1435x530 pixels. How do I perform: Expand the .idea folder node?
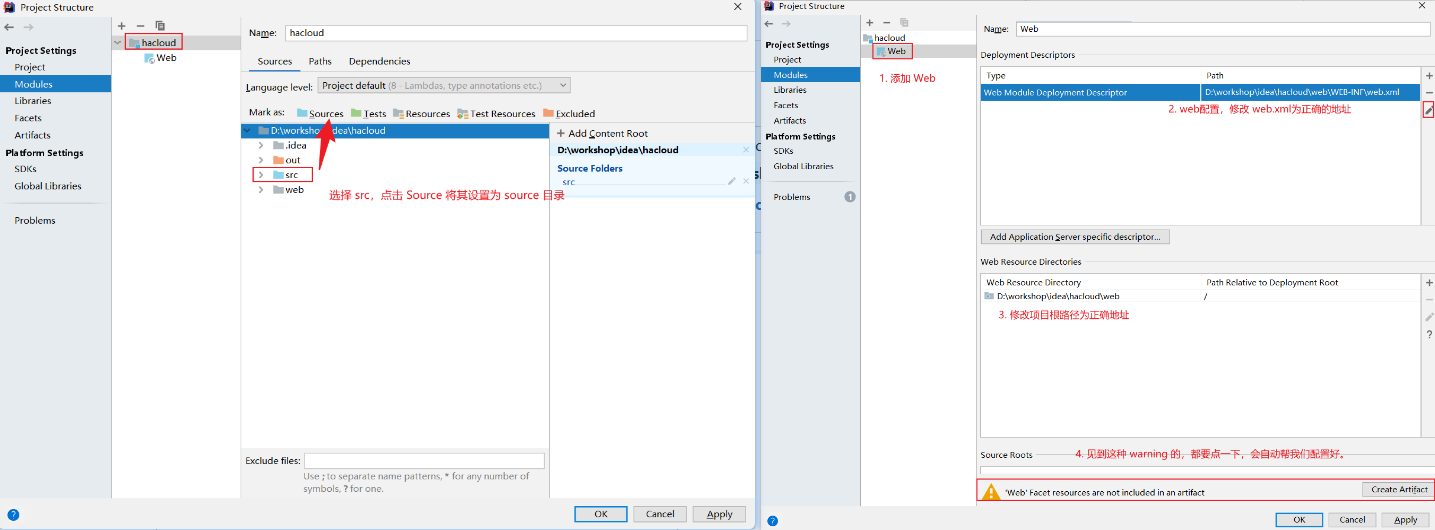point(261,146)
